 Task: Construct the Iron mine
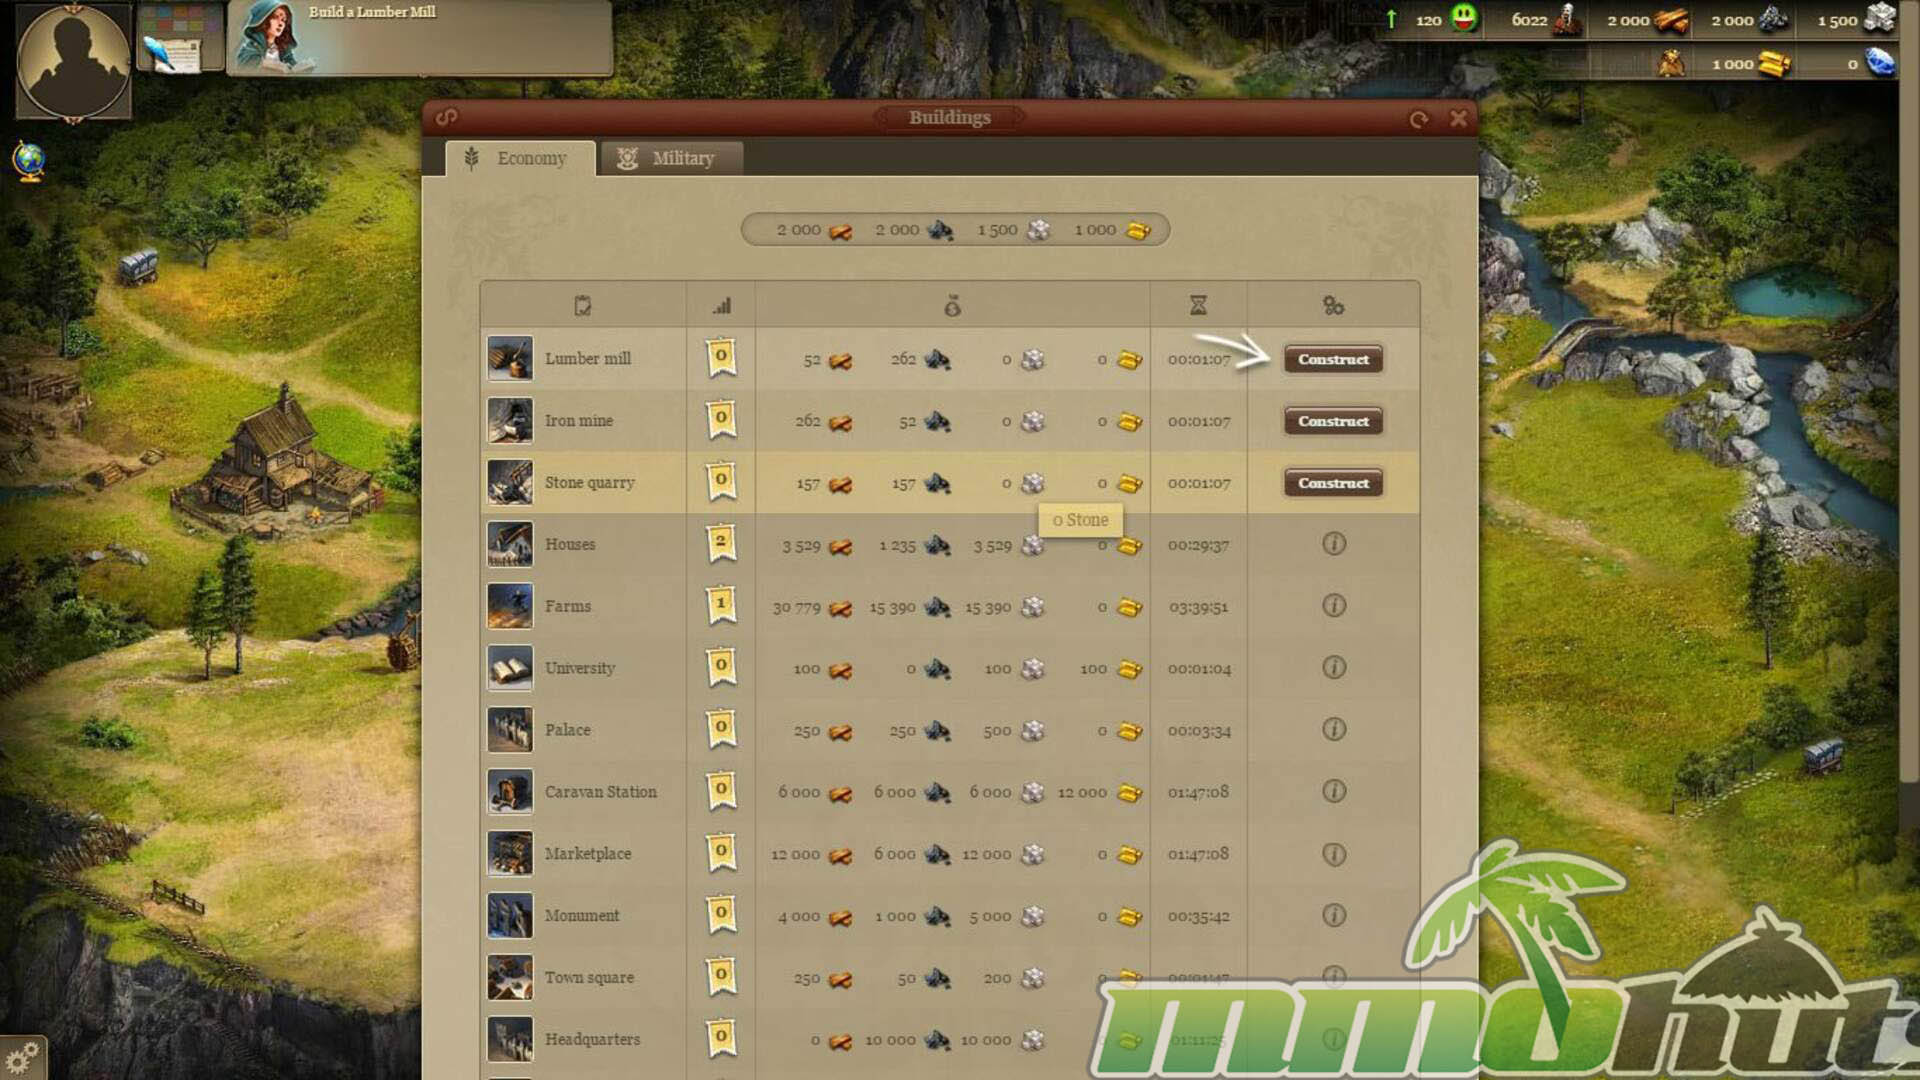(1333, 421)
